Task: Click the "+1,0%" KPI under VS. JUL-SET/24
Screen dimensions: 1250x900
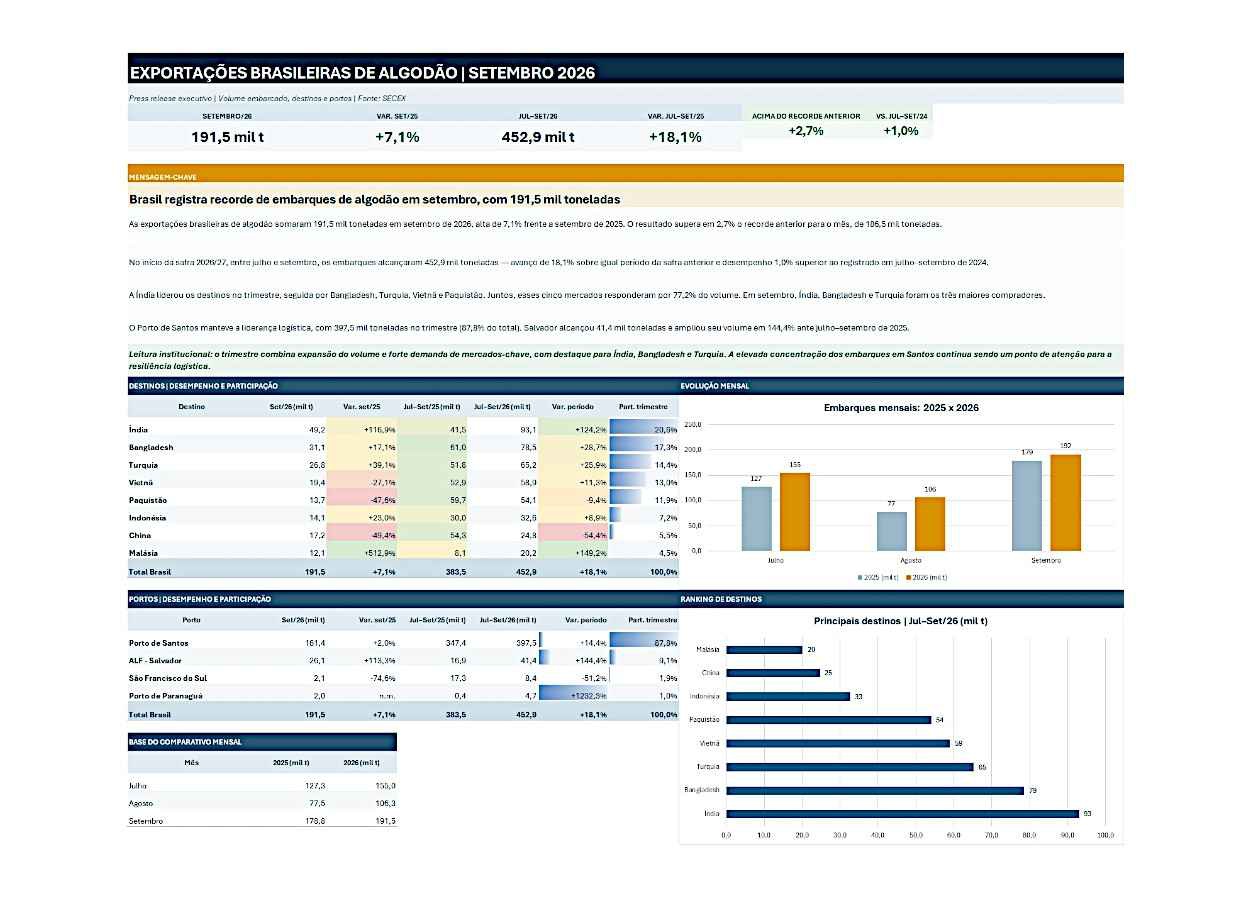Action: click(901, 131)
